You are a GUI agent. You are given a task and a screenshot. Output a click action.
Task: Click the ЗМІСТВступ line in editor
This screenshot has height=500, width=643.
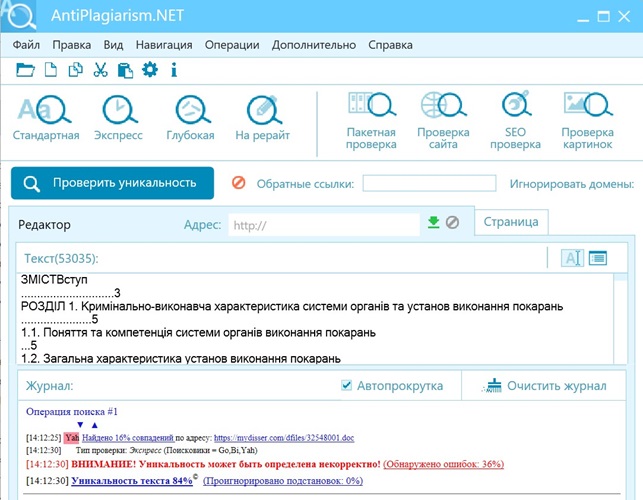point(54,280)
